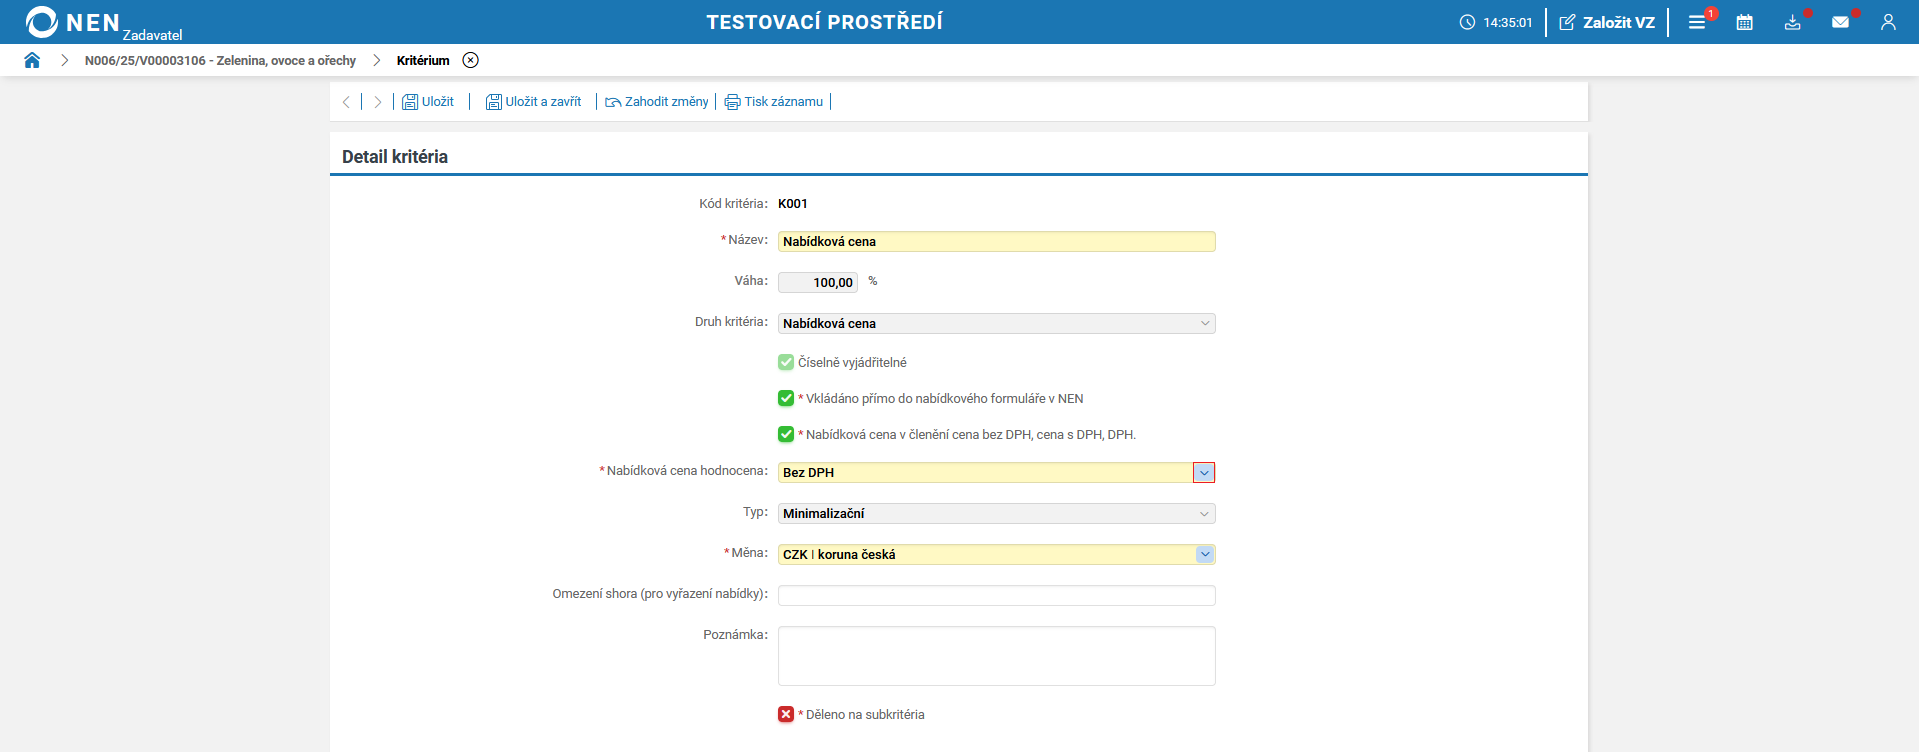The height and width of the screenshot is (752, 1919).
Task: Click the home icon in breadcrumb
Action: [x=32, y=60]
